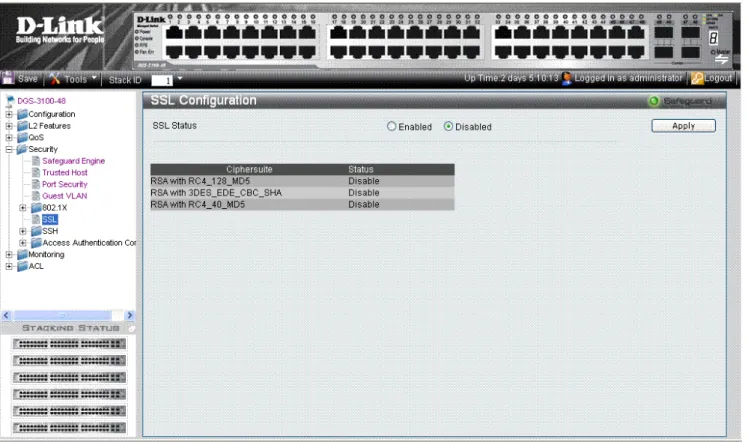Viewport: 748px width, 442px height.
Task: Click the Port Security page icon
Action: tap(36, 184)
